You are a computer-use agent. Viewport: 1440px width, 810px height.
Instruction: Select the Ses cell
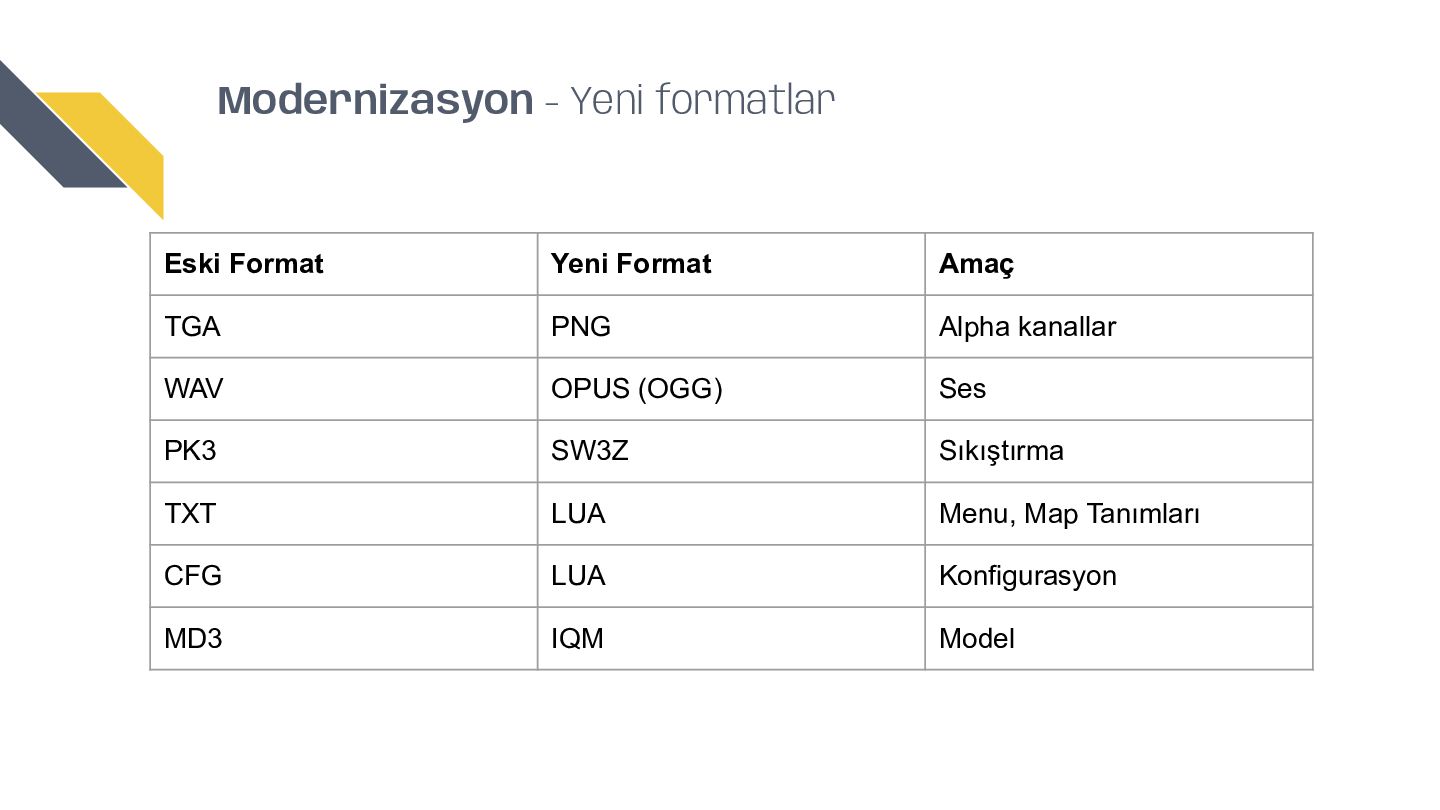point(1118,389)
